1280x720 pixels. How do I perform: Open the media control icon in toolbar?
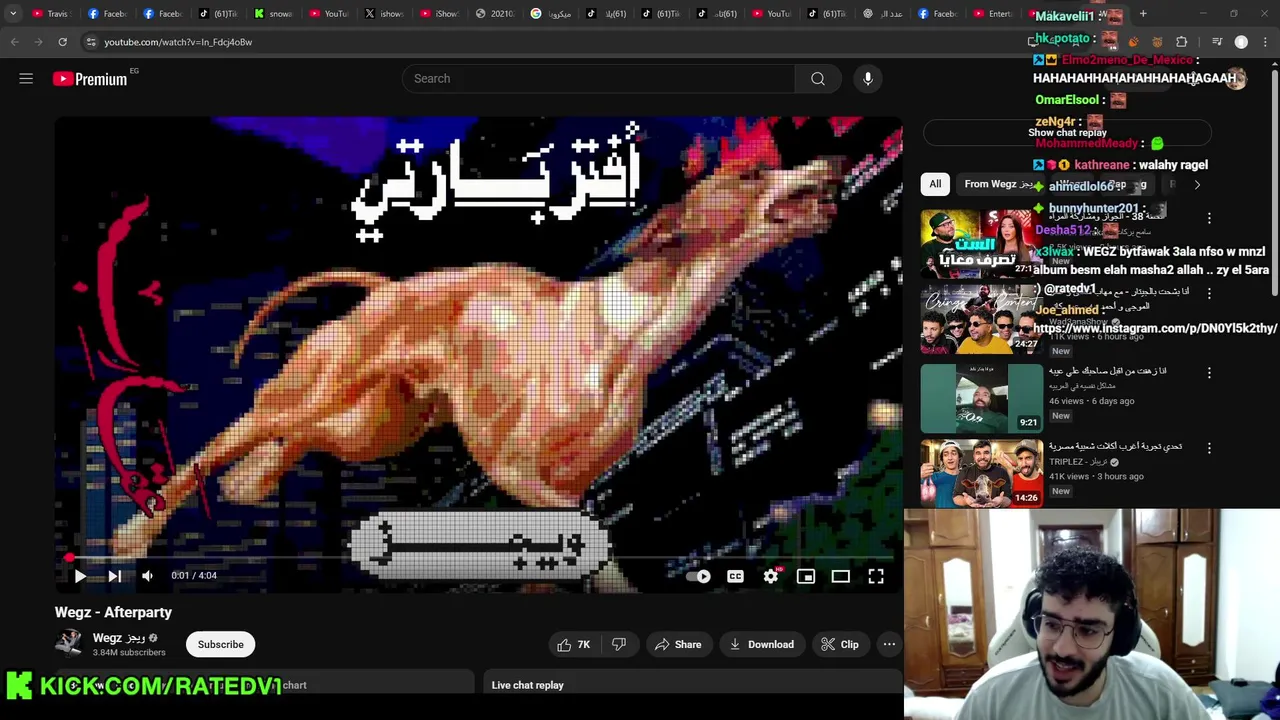pyautogui.click(x=1217, y=42)
